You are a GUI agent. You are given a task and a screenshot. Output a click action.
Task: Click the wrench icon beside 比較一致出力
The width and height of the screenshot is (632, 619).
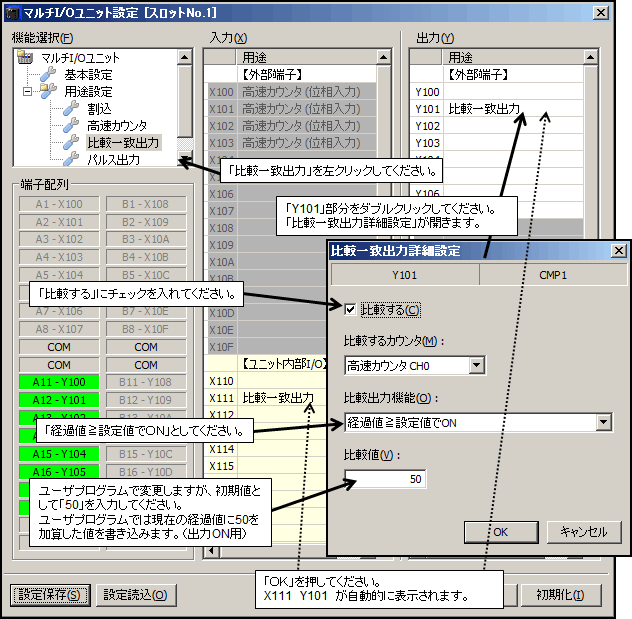coord(70,143)
